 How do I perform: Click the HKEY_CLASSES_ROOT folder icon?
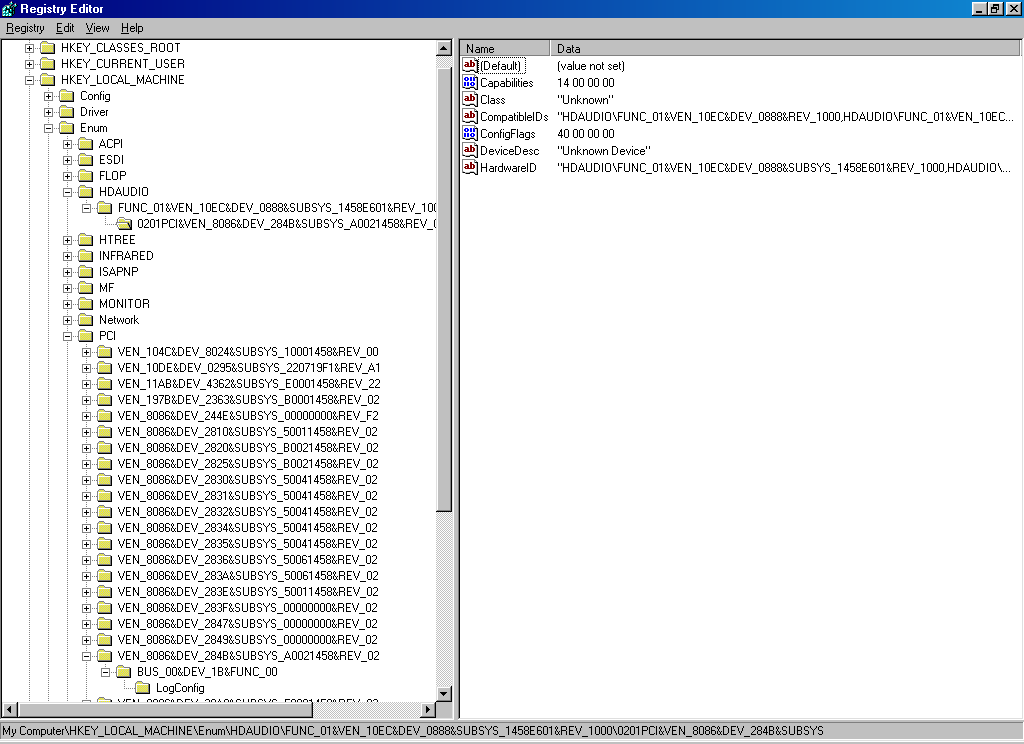(48, 48)
